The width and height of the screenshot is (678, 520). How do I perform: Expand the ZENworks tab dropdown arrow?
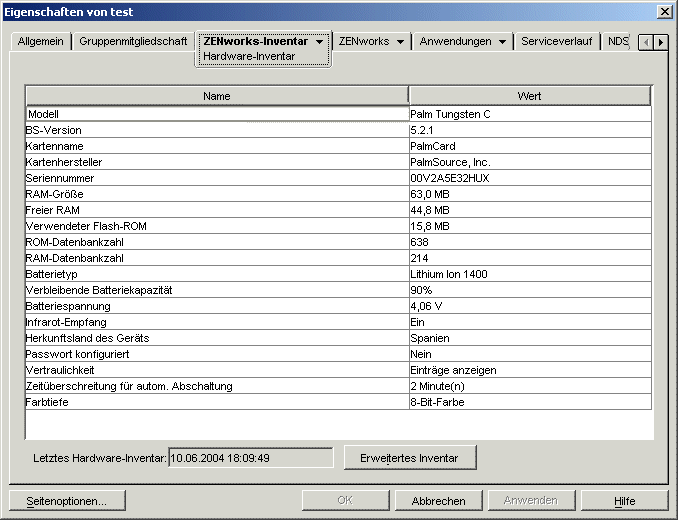tap(400, 42)
